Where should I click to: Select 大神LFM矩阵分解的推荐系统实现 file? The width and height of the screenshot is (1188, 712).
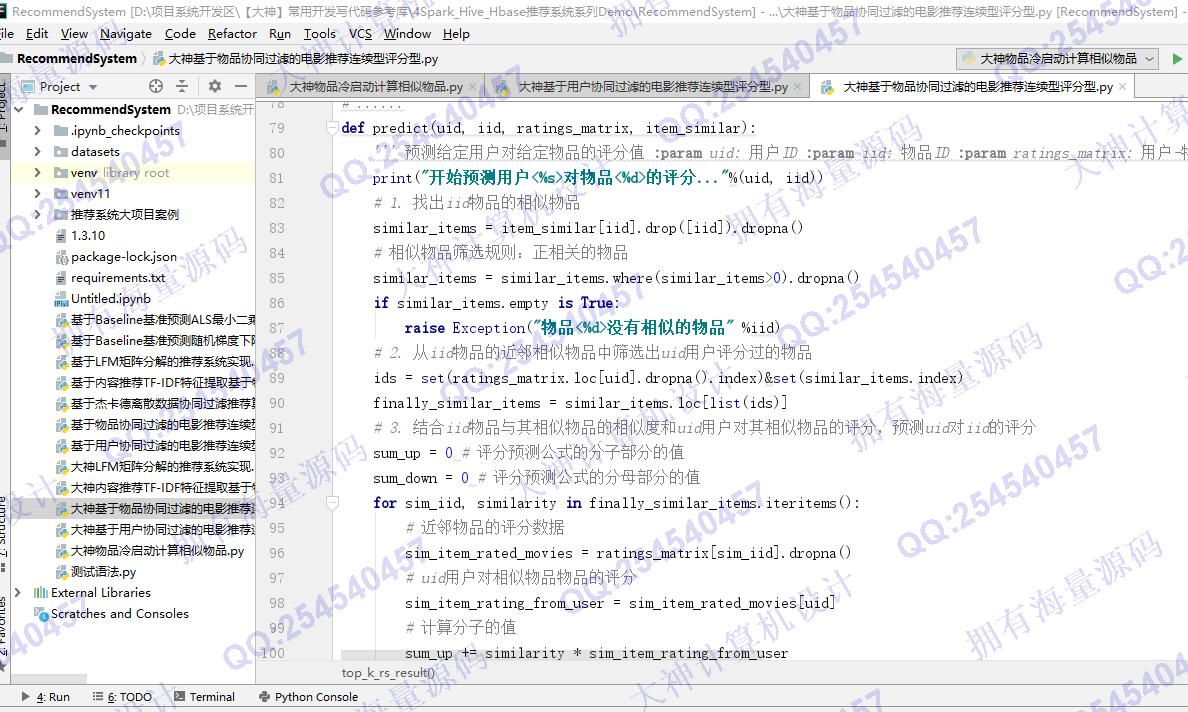pyautogui.click(x=163, y=467)
